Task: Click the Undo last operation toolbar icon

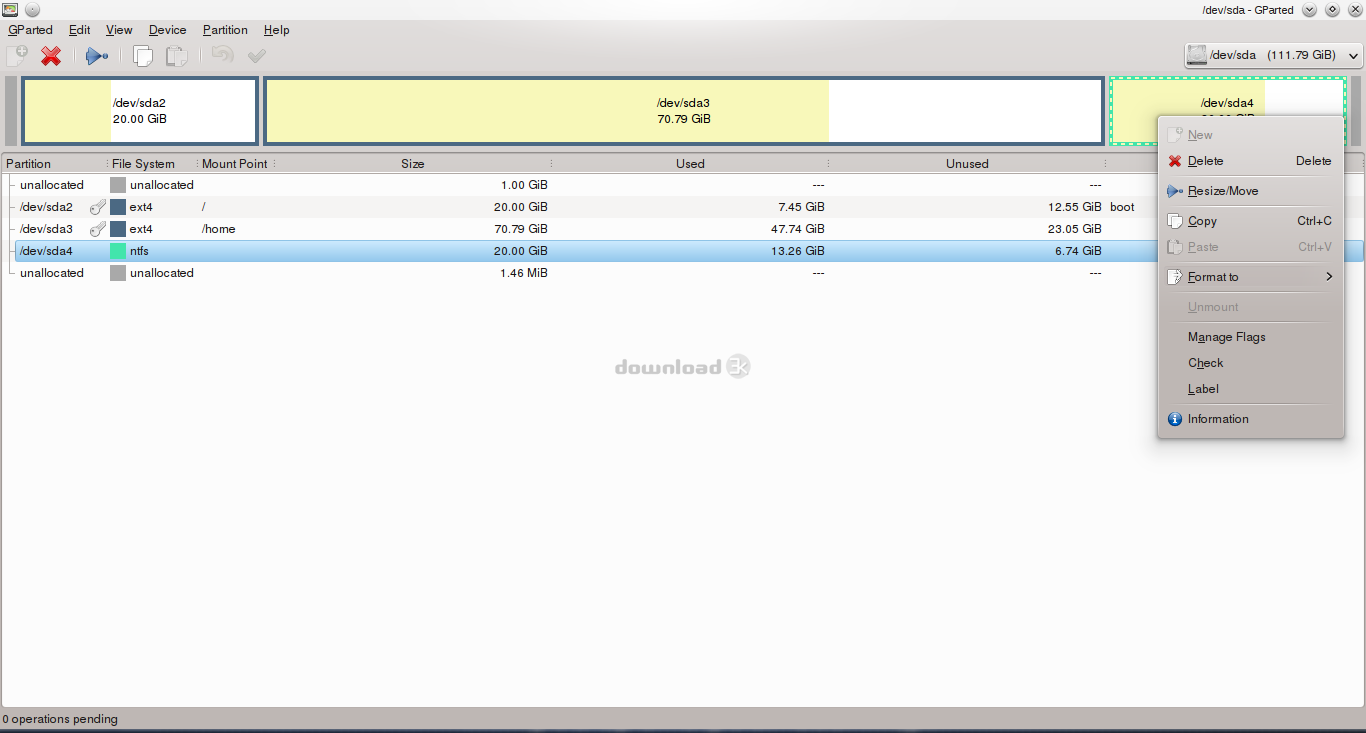Action: tap(222, 56)
